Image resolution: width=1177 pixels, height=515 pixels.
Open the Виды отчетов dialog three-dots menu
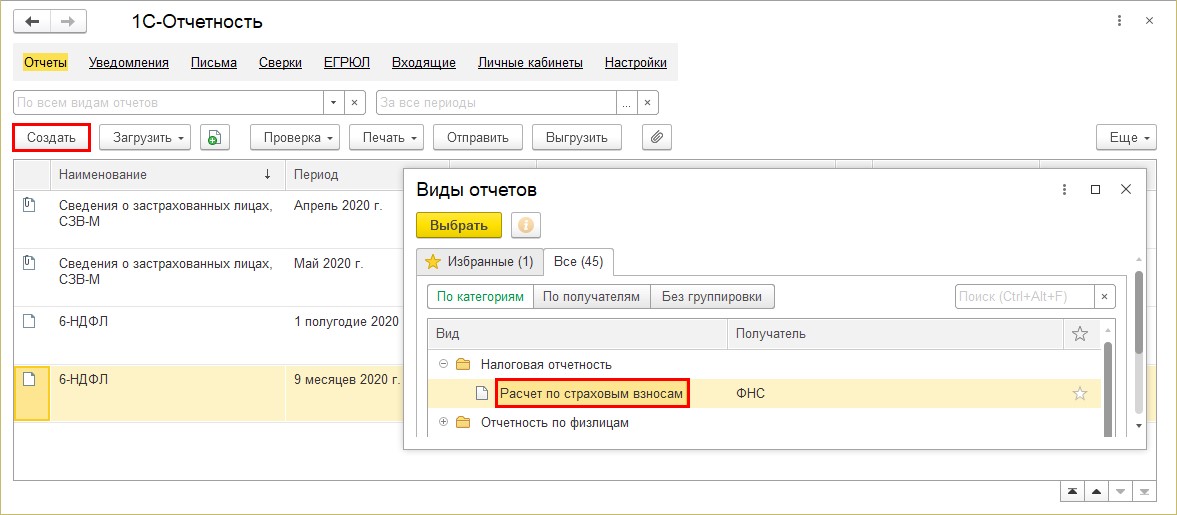point(1064,190)
